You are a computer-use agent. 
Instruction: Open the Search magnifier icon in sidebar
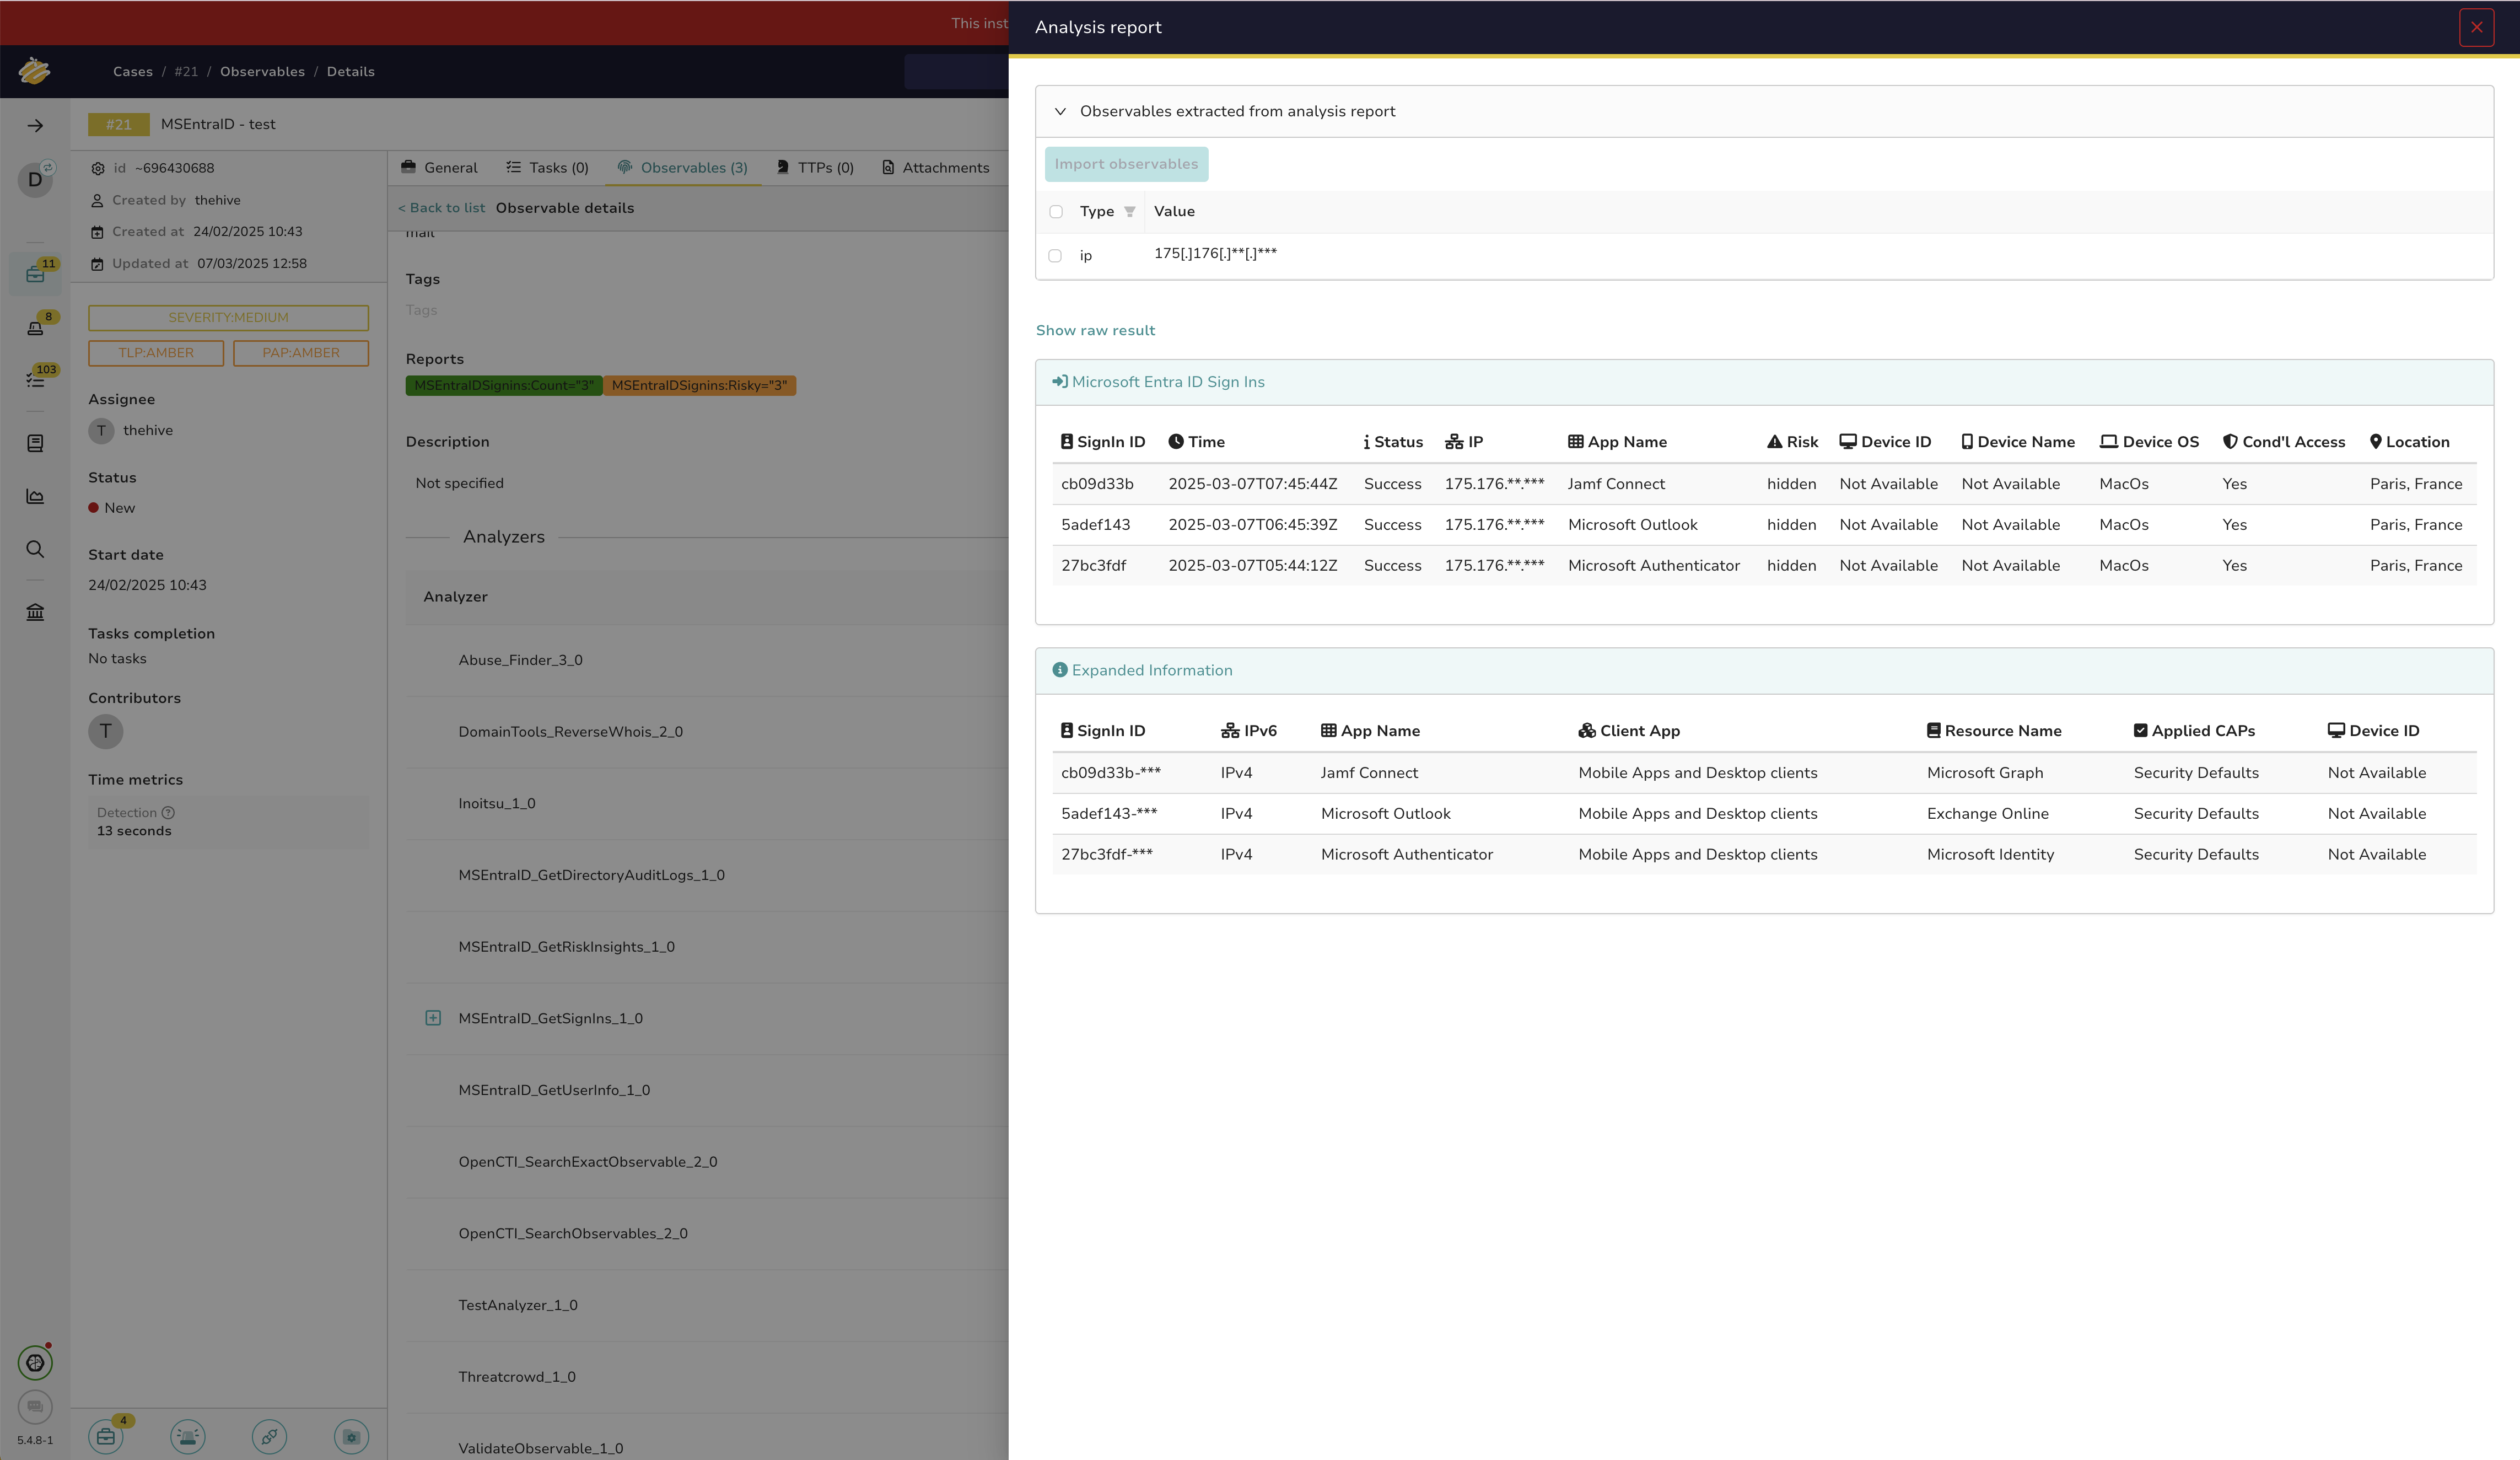(35, 549)
